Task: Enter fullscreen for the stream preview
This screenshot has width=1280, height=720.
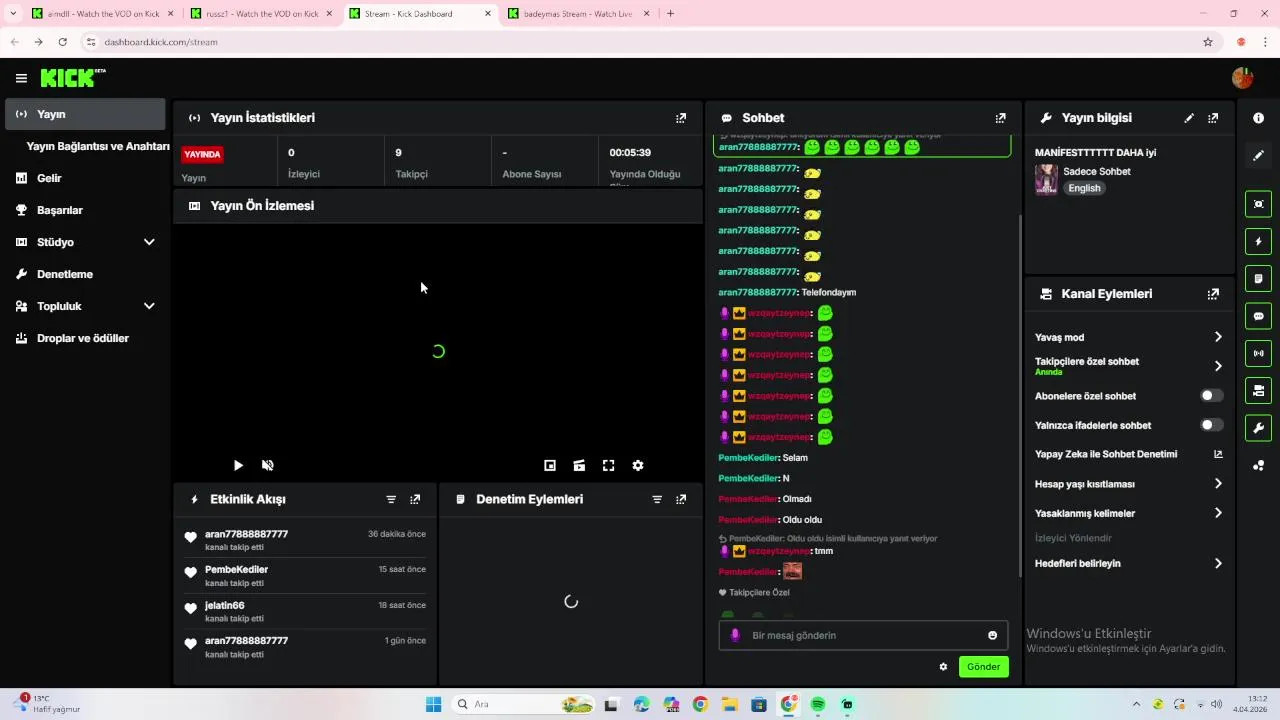Action: [x=608, y=465]
